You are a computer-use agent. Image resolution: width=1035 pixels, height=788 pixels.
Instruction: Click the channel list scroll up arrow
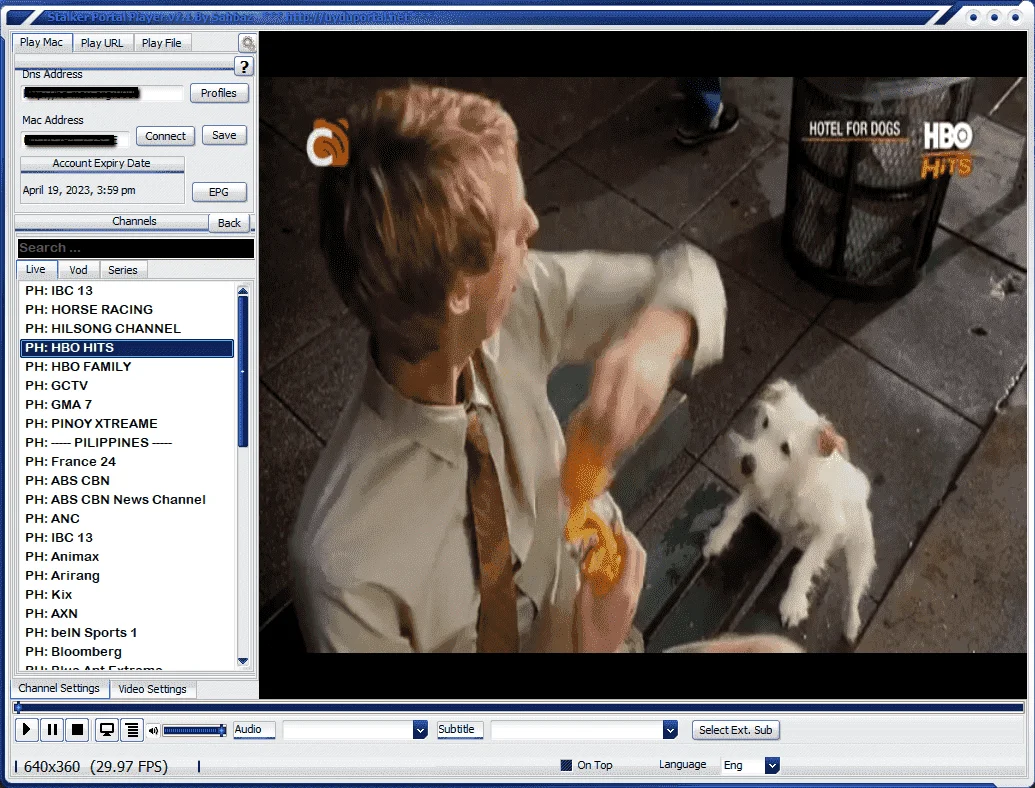click(243, 290)
